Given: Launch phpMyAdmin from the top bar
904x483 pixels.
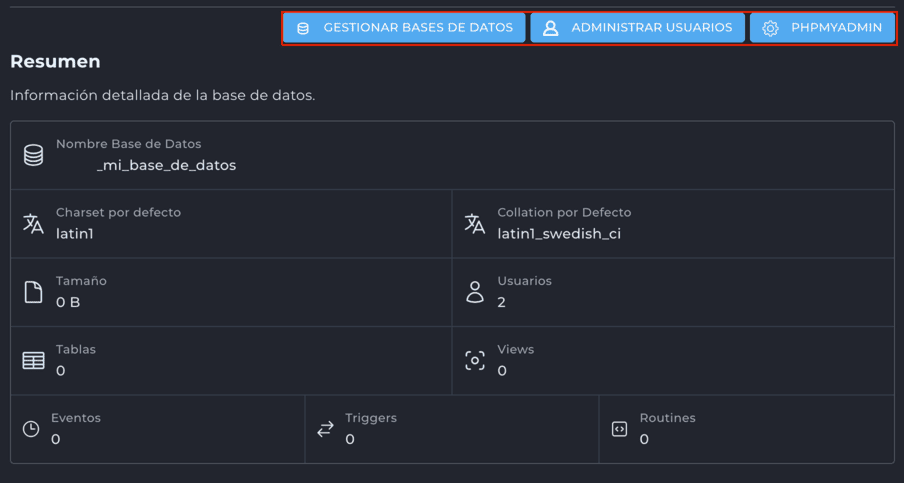Looking at the screenshot, I should 822,28.
